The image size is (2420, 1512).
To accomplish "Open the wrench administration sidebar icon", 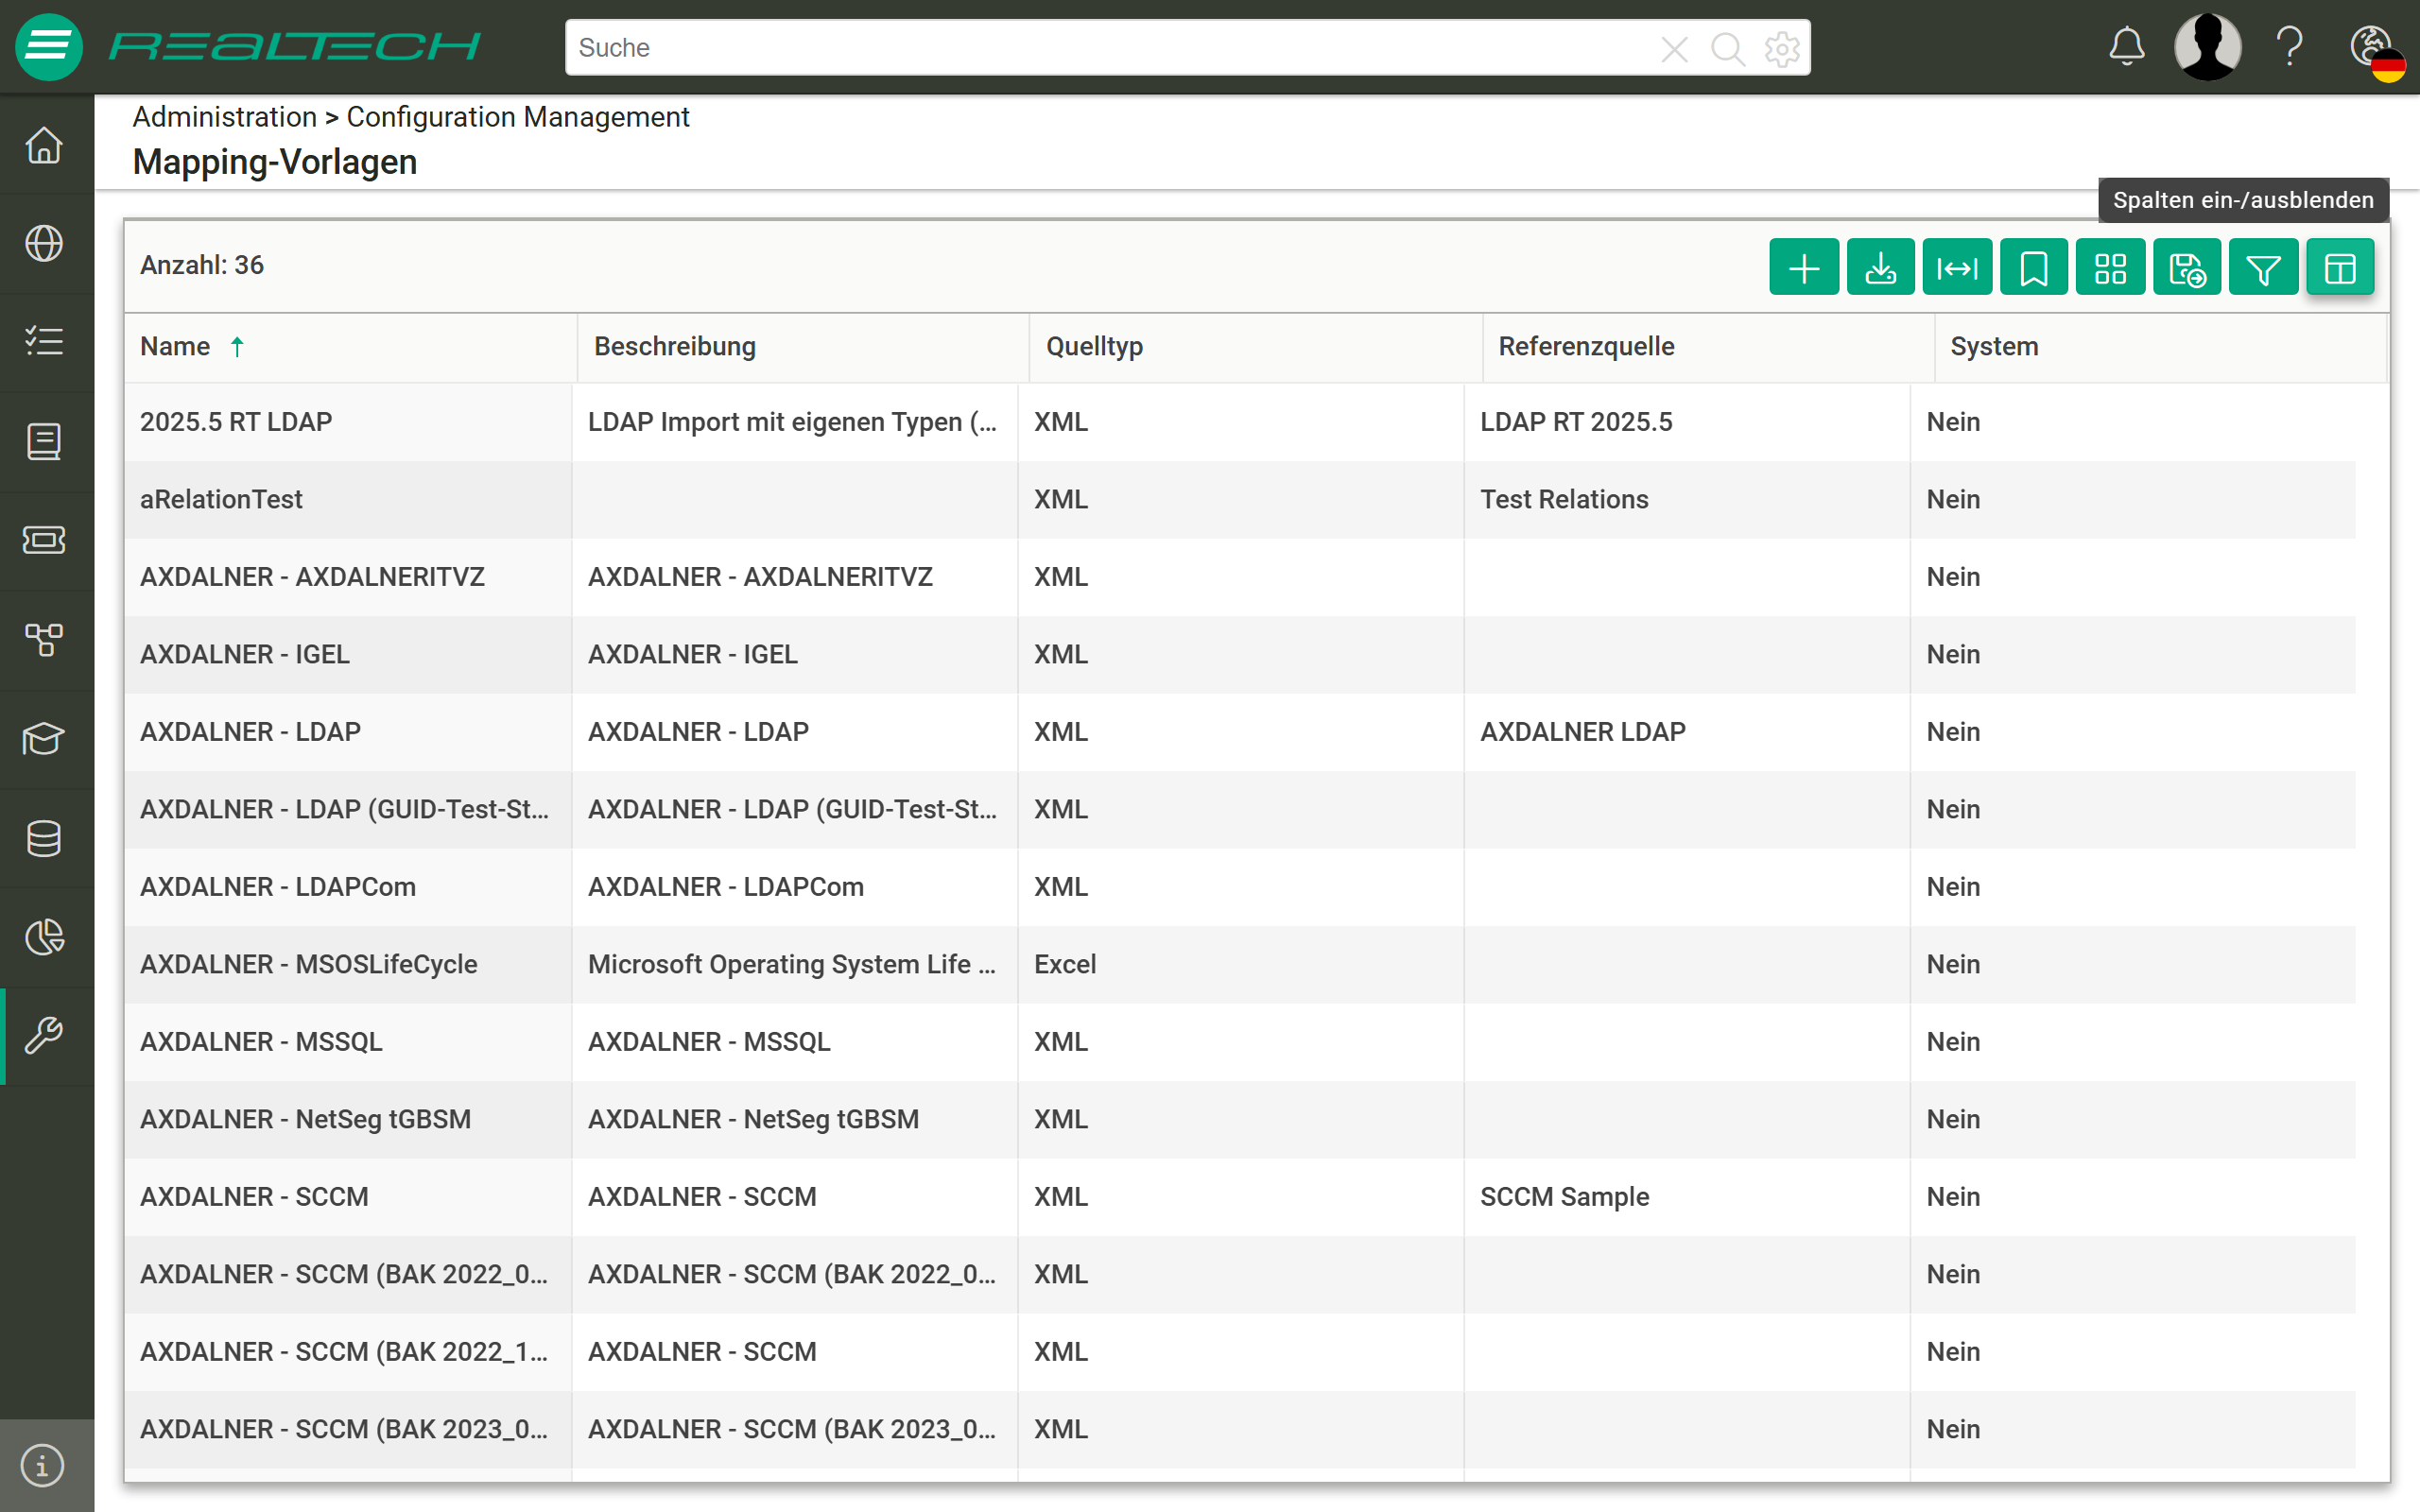I will pyautogui.click(x=44, y=1036).
